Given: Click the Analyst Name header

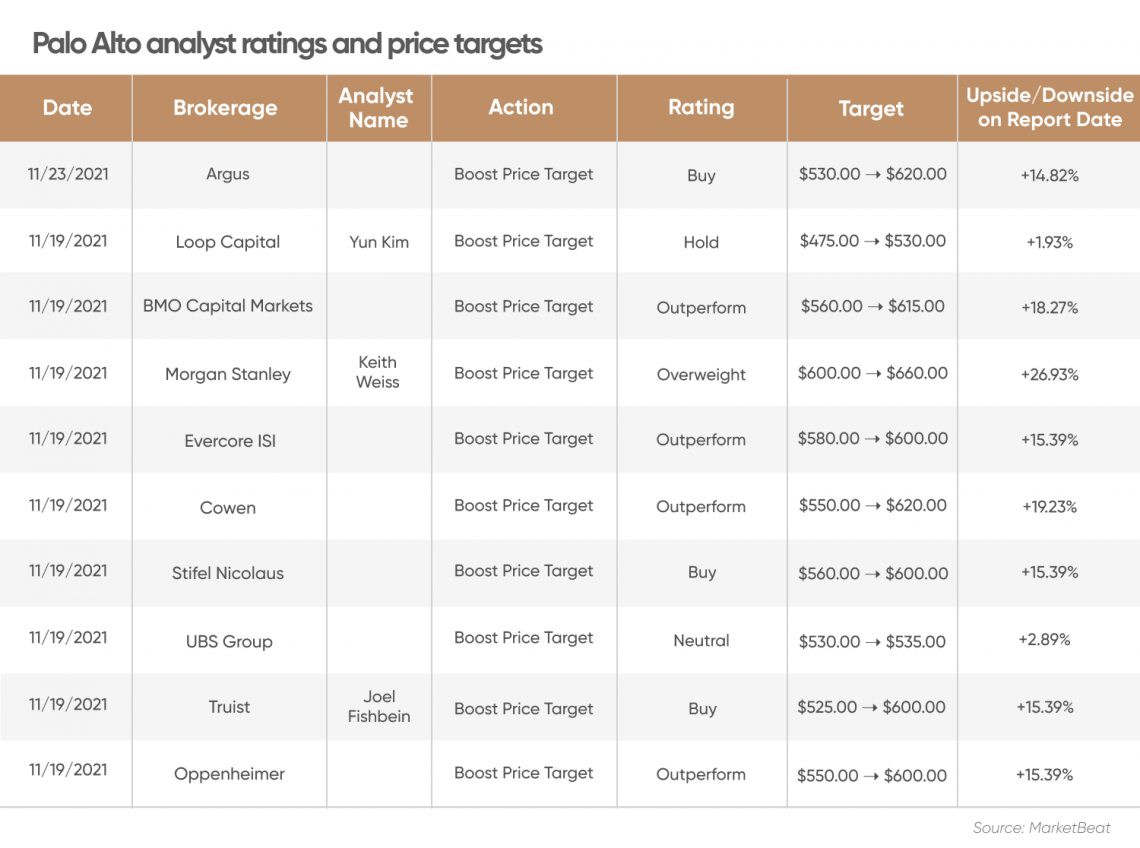Looking at the screenshot, I should 379,108.
